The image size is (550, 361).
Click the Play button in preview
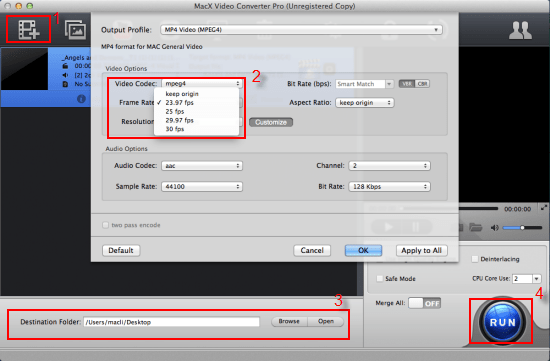coord(389,227)
